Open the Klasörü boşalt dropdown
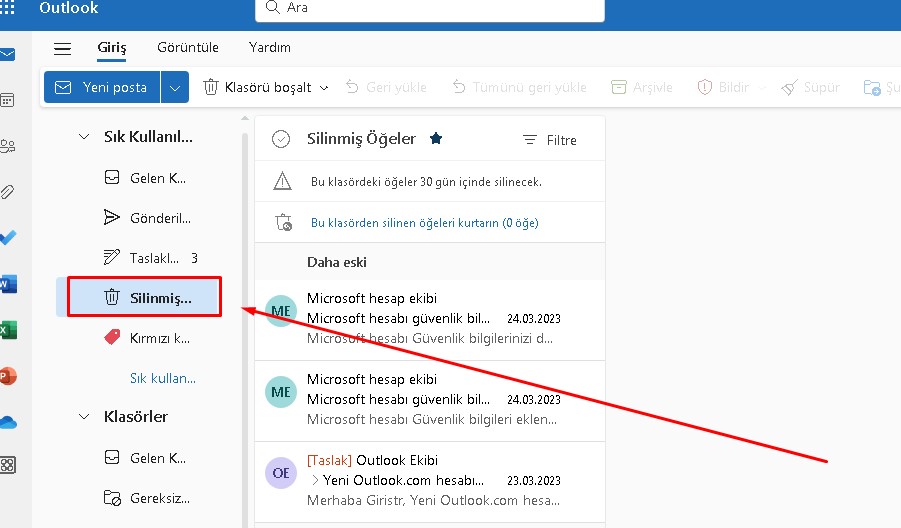This screenshot has height=528, width=901. pyautogui.click(x=324, y=87)
